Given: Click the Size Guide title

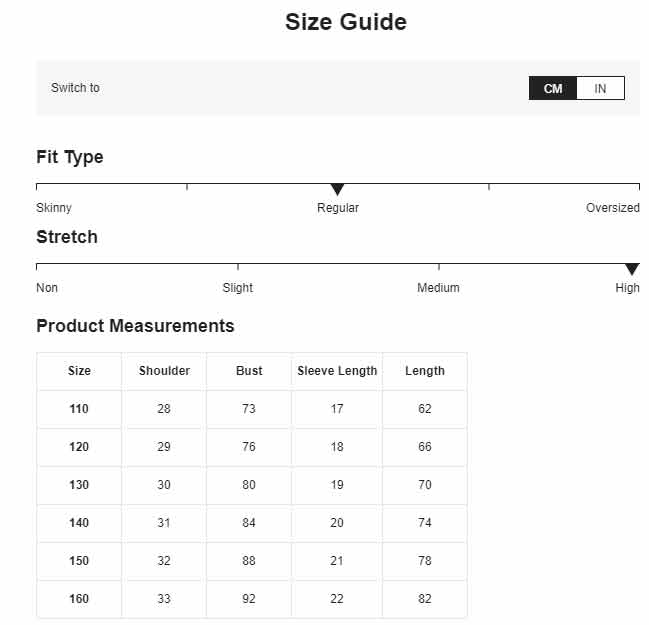Looking at the screenshot, I should click(346, 22).
